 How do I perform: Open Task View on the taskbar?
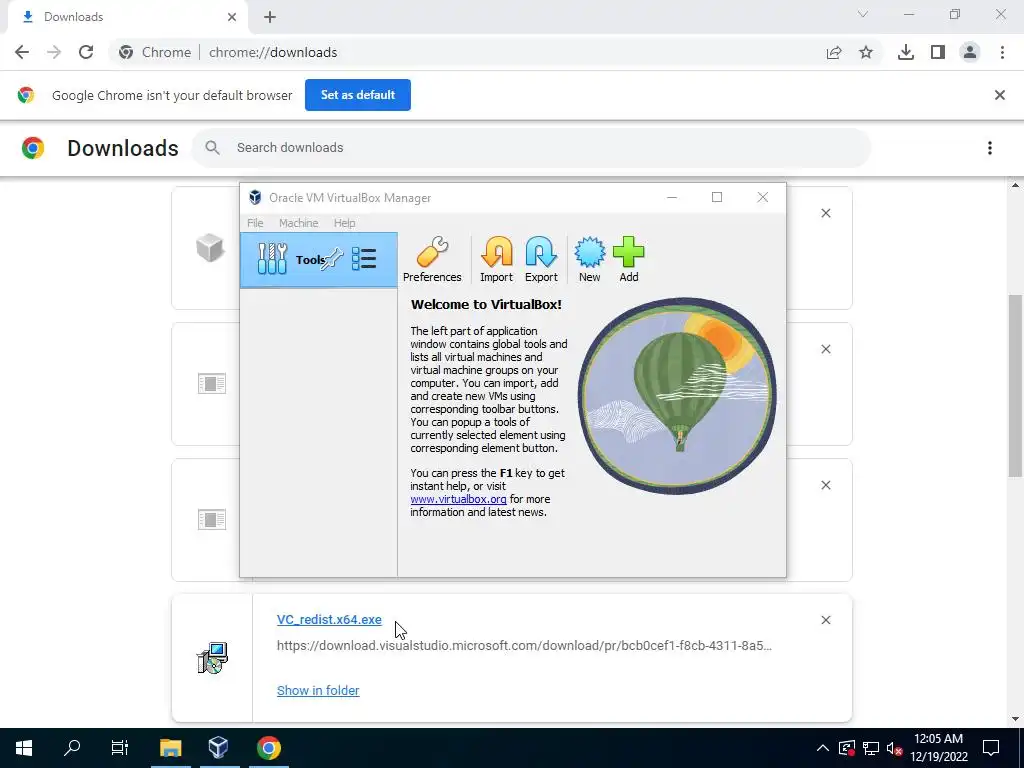pyautogui.click(x=120, y=748)
